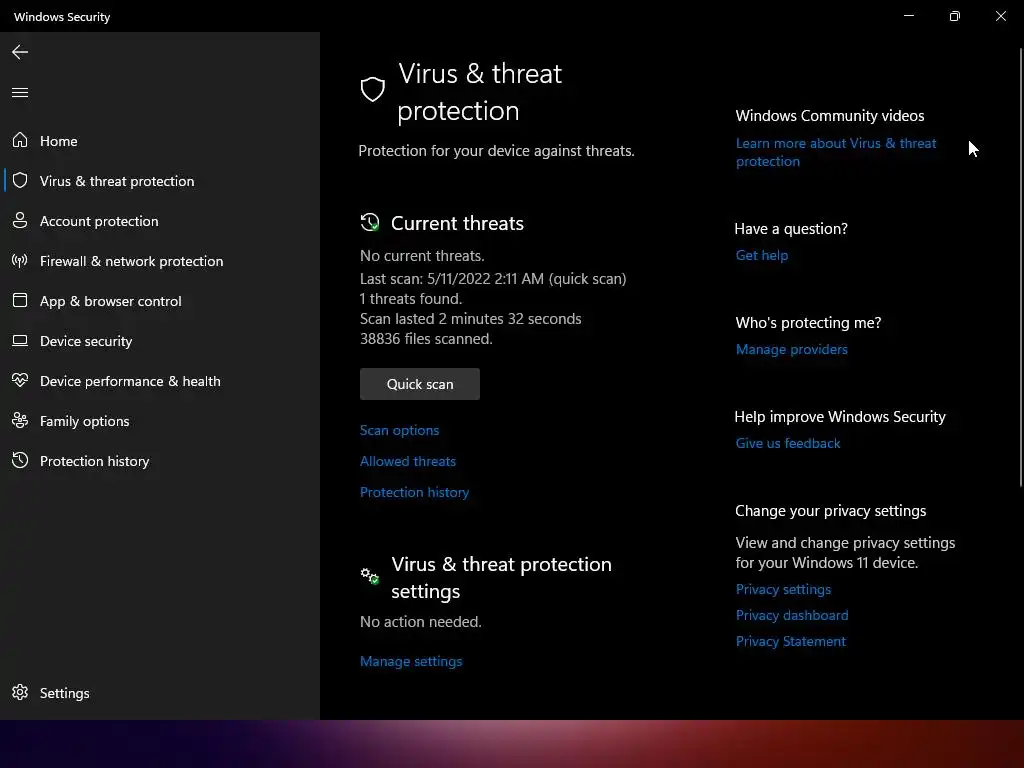Open the Allowed threats link

pyautogui.click(x=408, y=461)
